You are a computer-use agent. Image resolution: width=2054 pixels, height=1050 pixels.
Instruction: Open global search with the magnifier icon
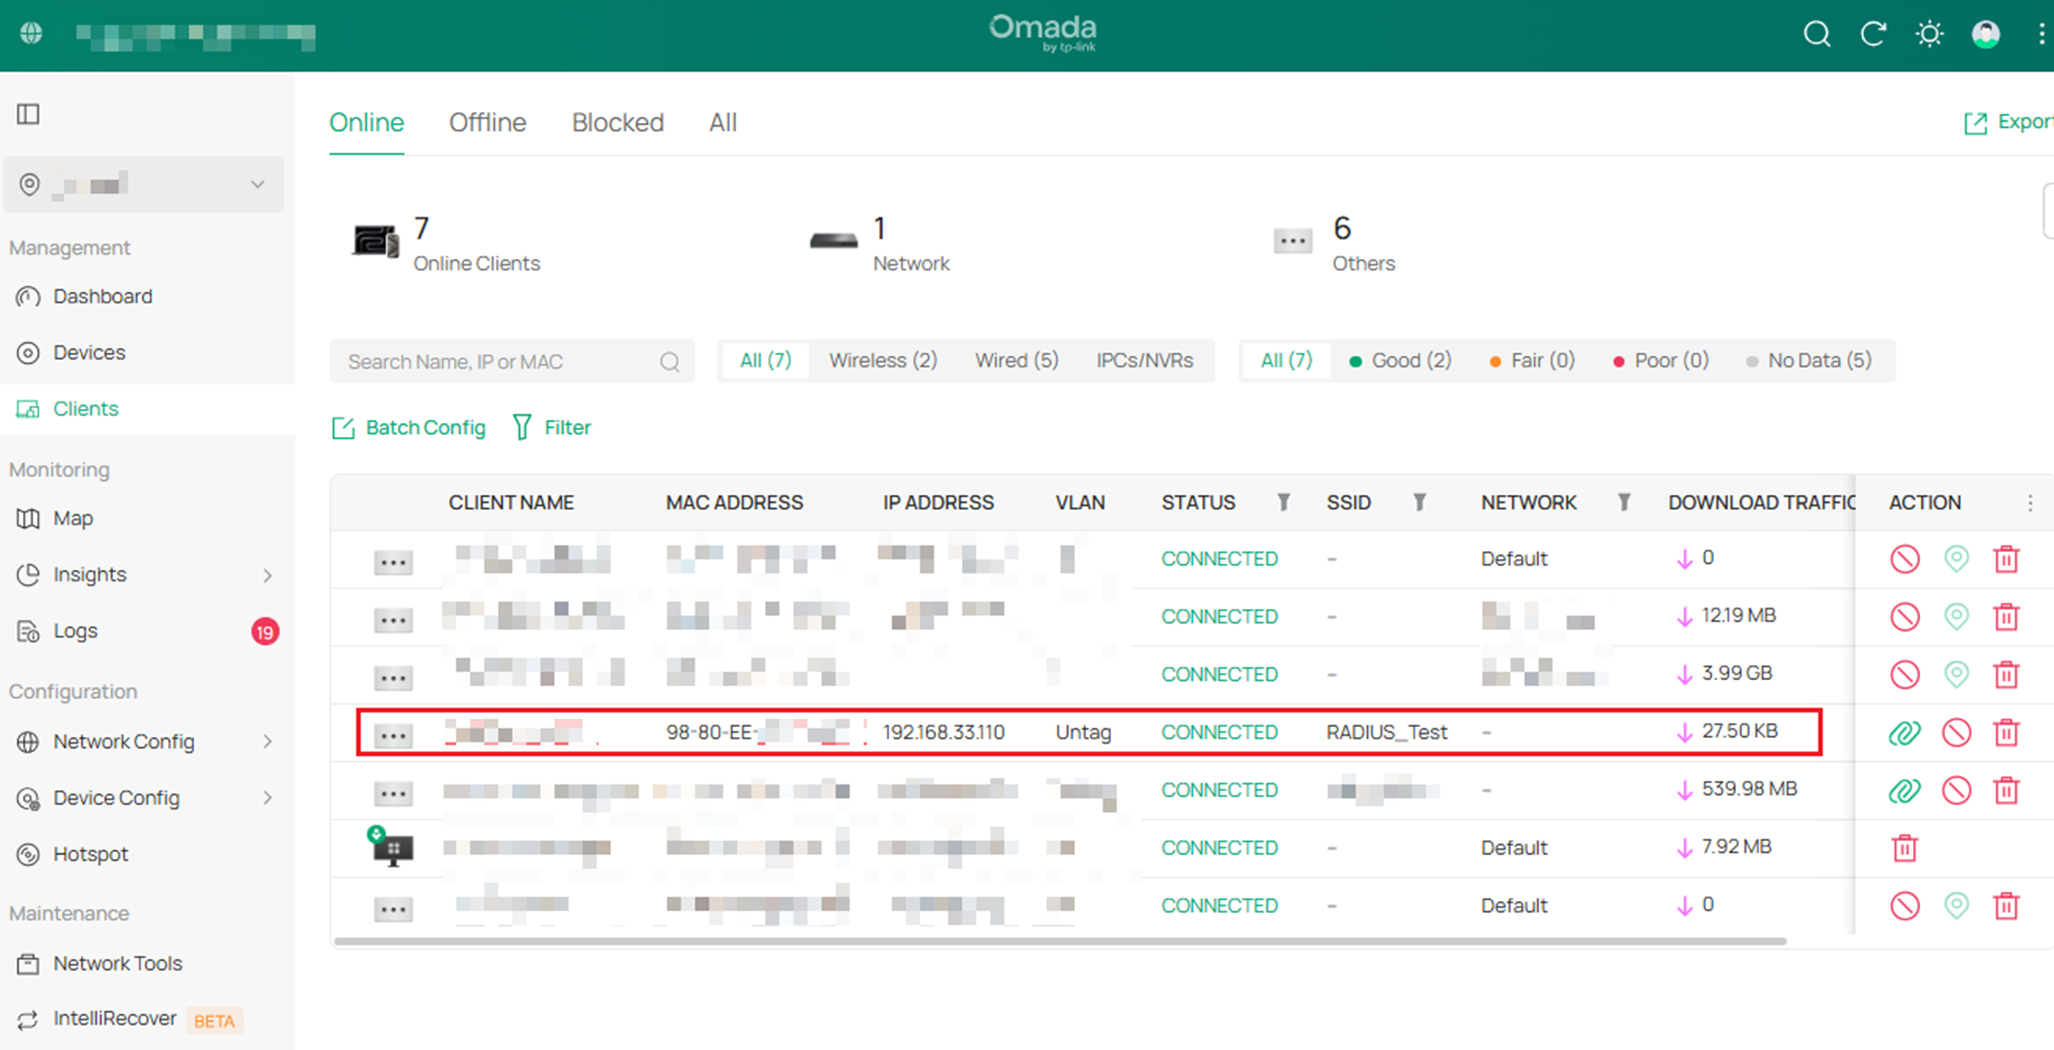coord(1817,34)
